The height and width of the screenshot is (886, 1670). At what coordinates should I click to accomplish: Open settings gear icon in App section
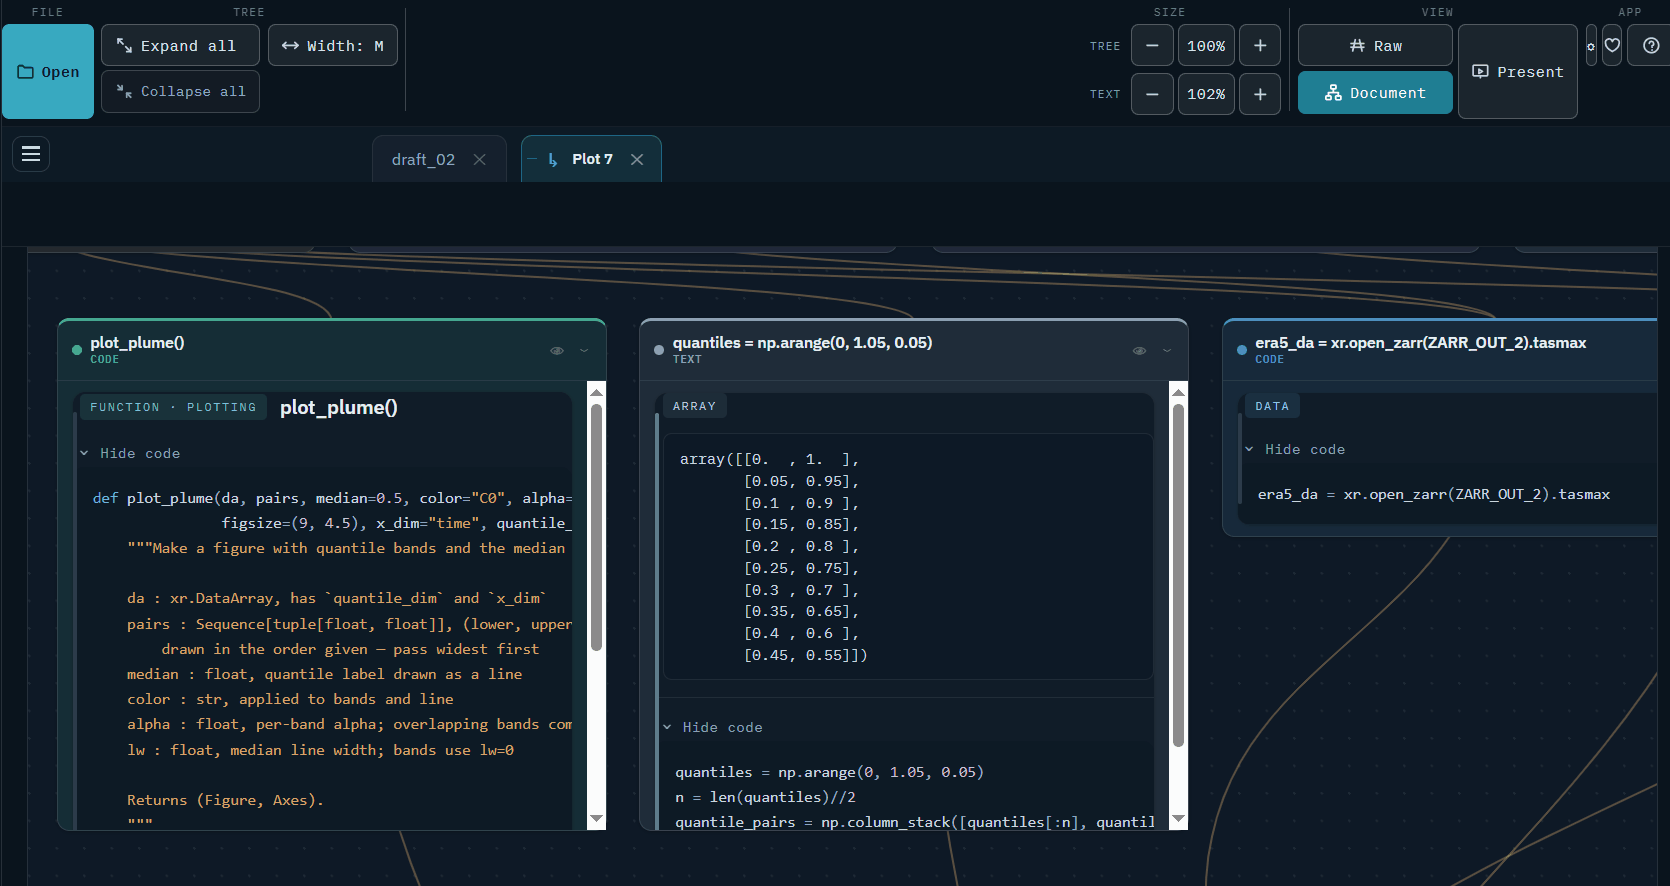(x=1591, y=46)
